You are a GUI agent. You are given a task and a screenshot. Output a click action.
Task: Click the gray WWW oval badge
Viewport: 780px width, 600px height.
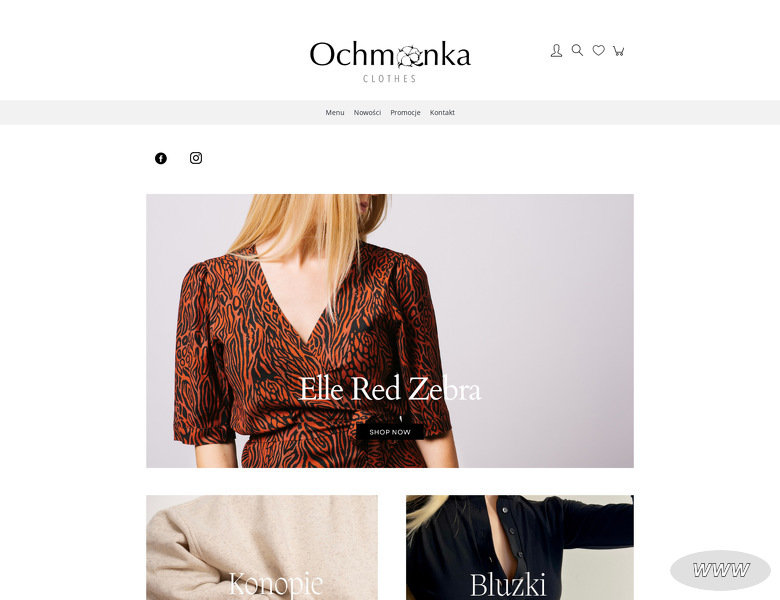point(720,570)
